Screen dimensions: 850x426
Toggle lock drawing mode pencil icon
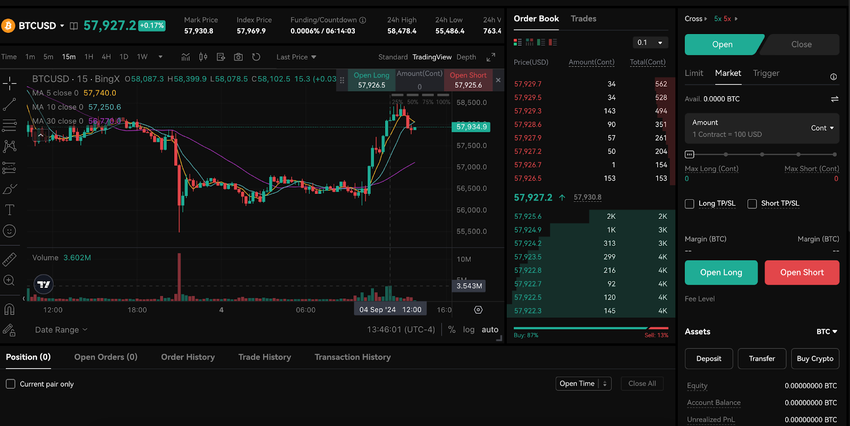point(10,330)
